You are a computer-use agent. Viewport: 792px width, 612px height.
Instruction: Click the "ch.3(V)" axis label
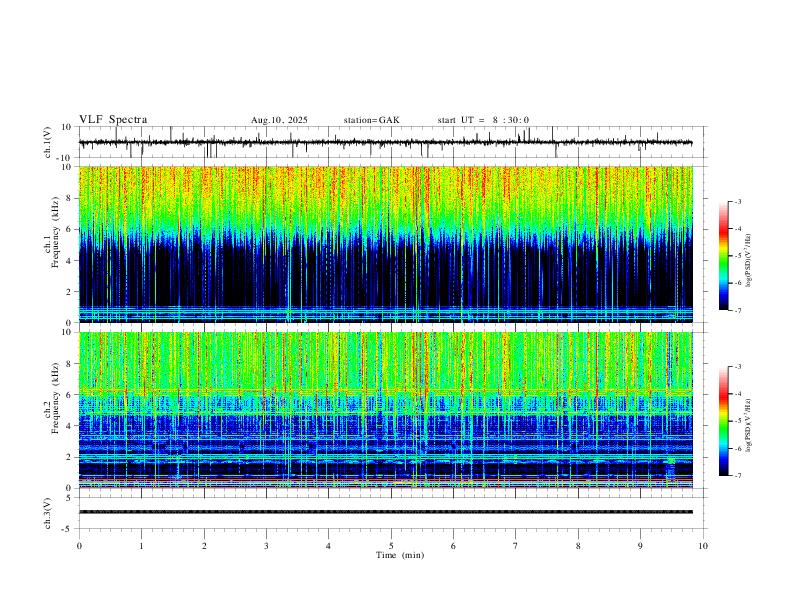click(x=48, y=514)
